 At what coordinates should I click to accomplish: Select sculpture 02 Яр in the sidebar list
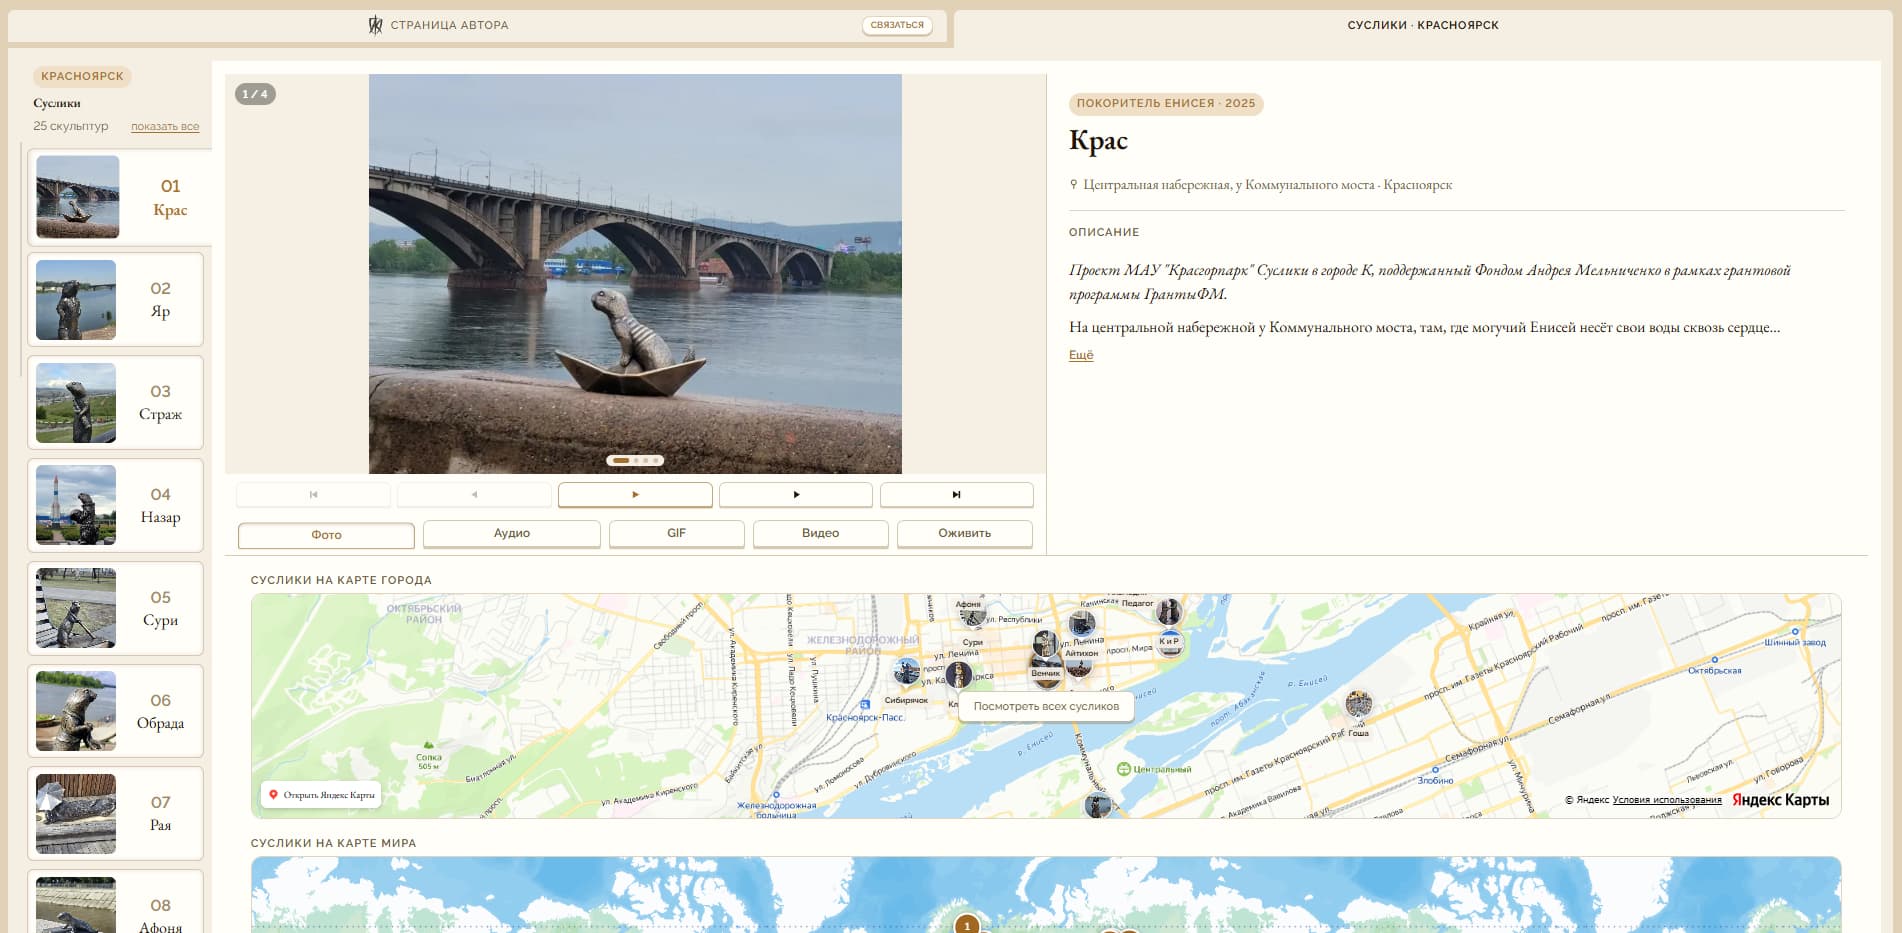click(116, 300)
